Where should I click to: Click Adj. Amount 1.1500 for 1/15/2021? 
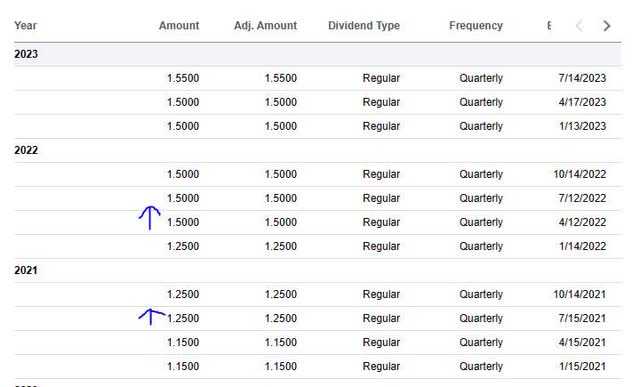coord(281,367)
